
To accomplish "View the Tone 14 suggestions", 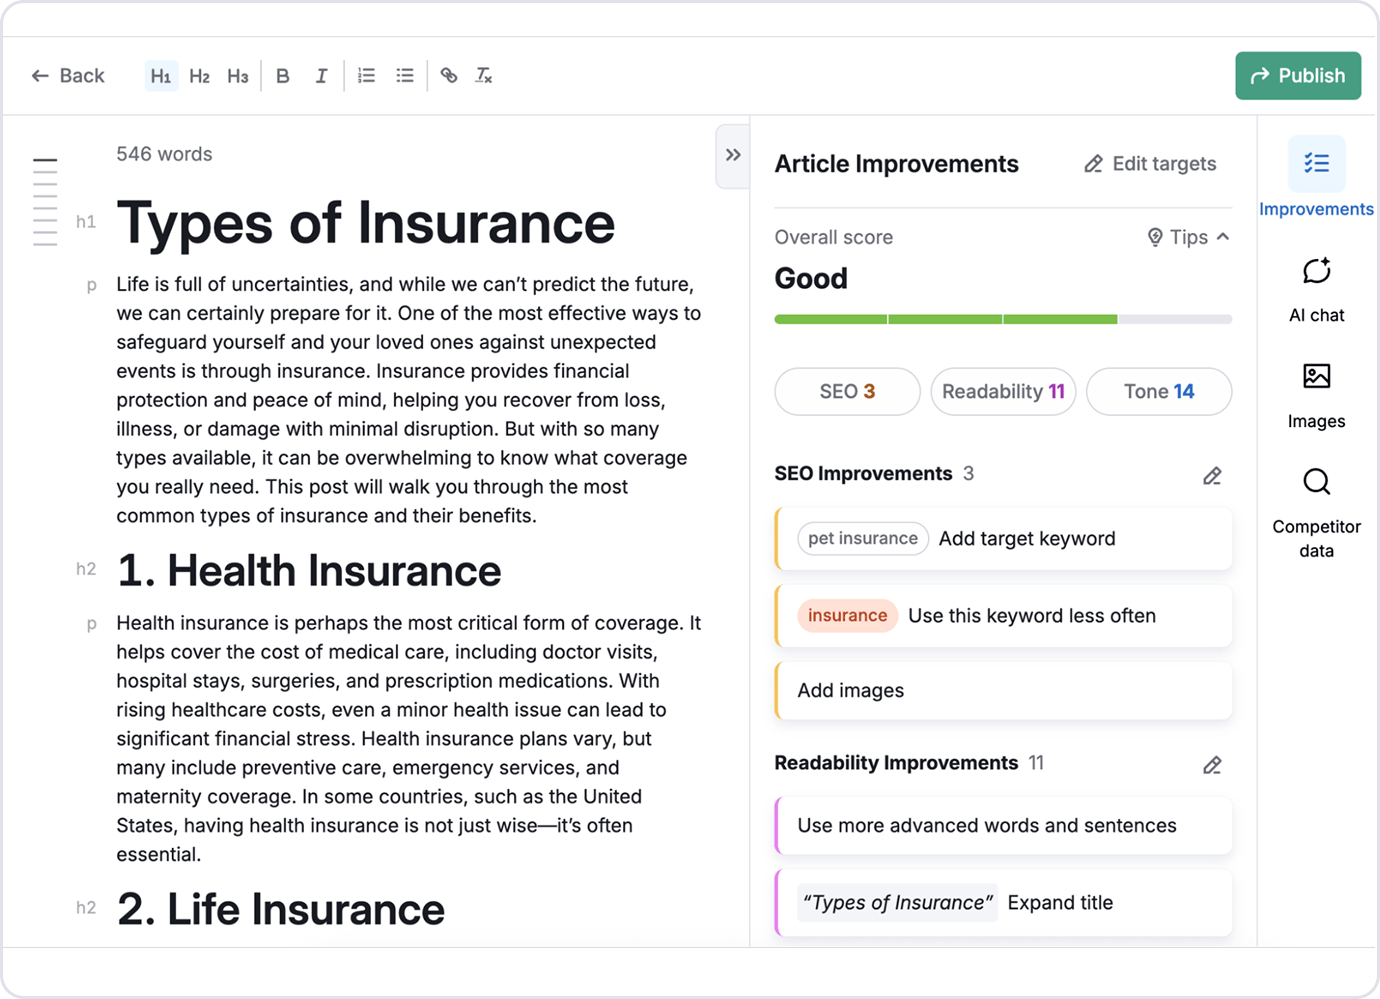I will (1159, 391).
